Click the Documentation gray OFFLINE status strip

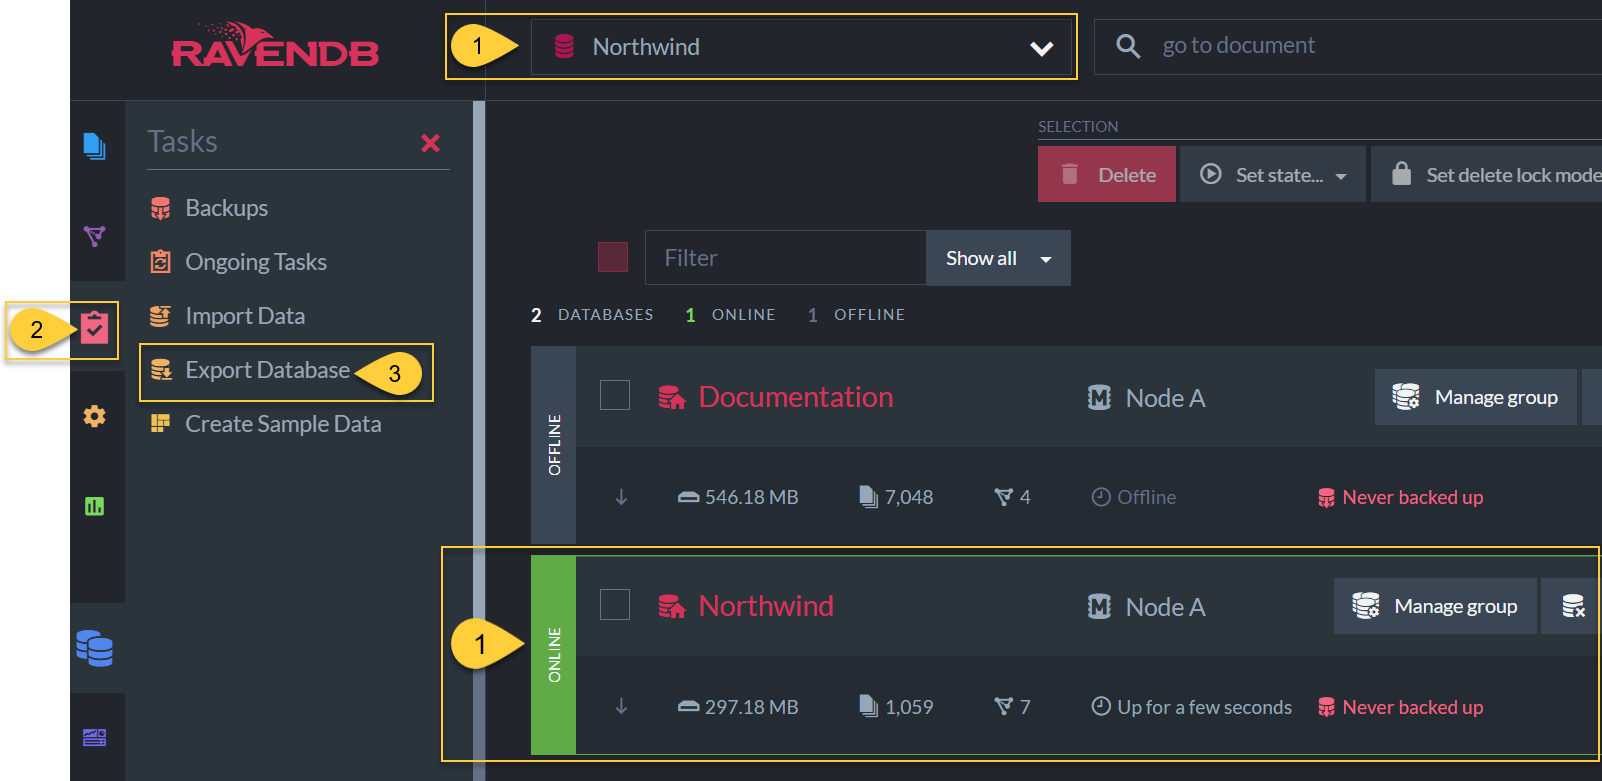tap(553, 445)
